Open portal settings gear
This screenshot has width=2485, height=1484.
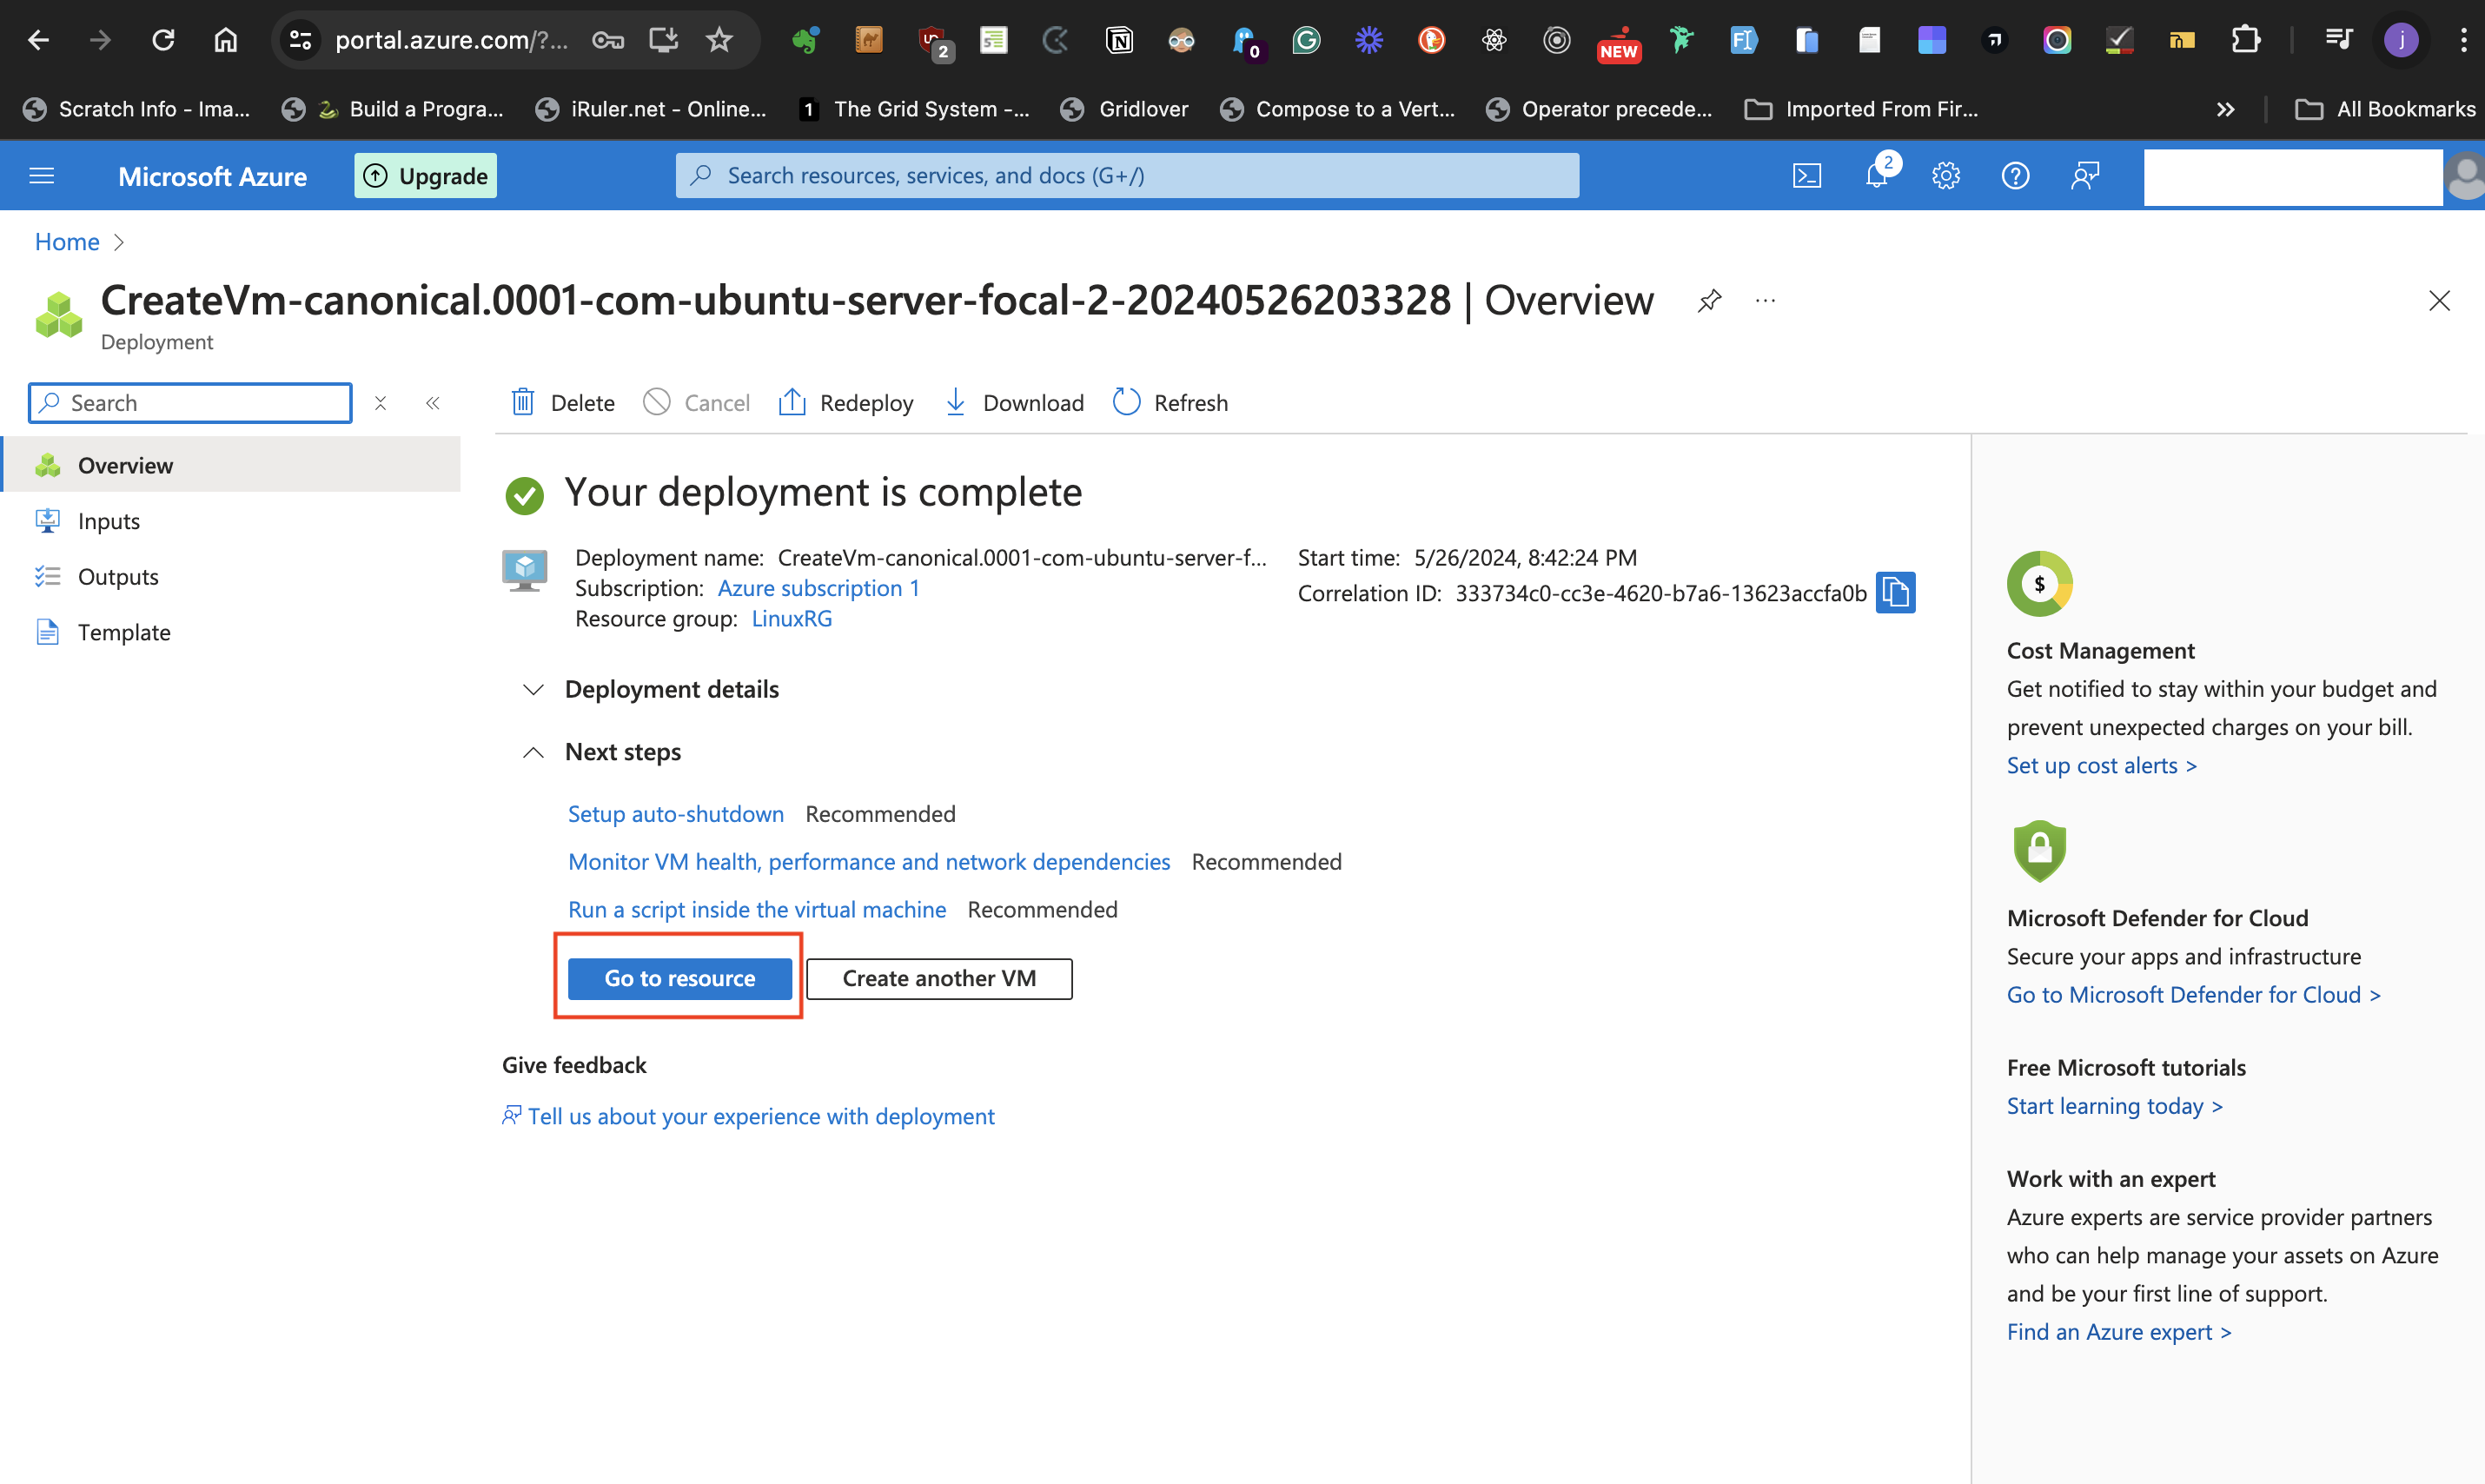pos(1945,176)
